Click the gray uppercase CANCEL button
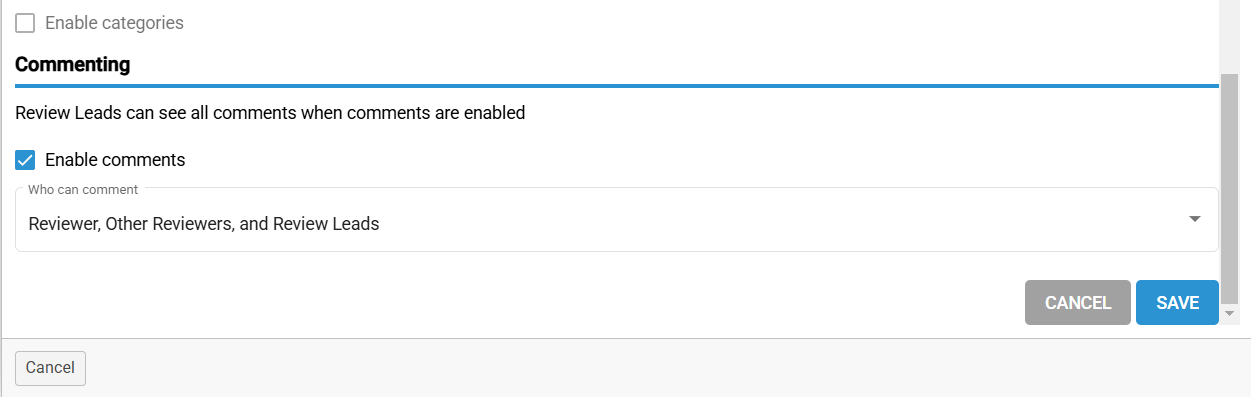Image resolution: width=1251 pixels, height=397 pixels. [1078, 303]
